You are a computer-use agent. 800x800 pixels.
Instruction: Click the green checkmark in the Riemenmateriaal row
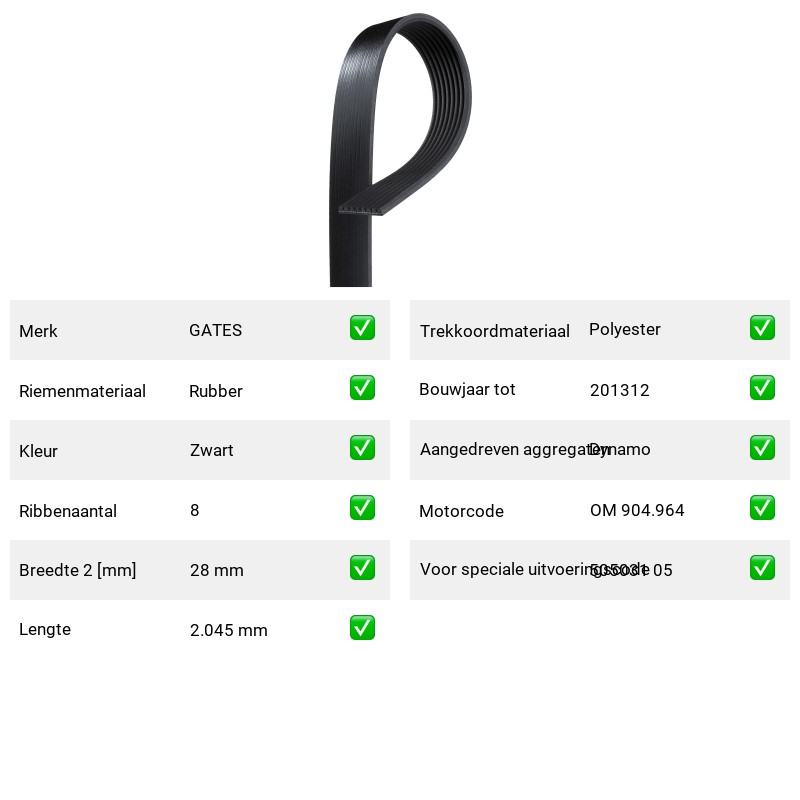362,388
